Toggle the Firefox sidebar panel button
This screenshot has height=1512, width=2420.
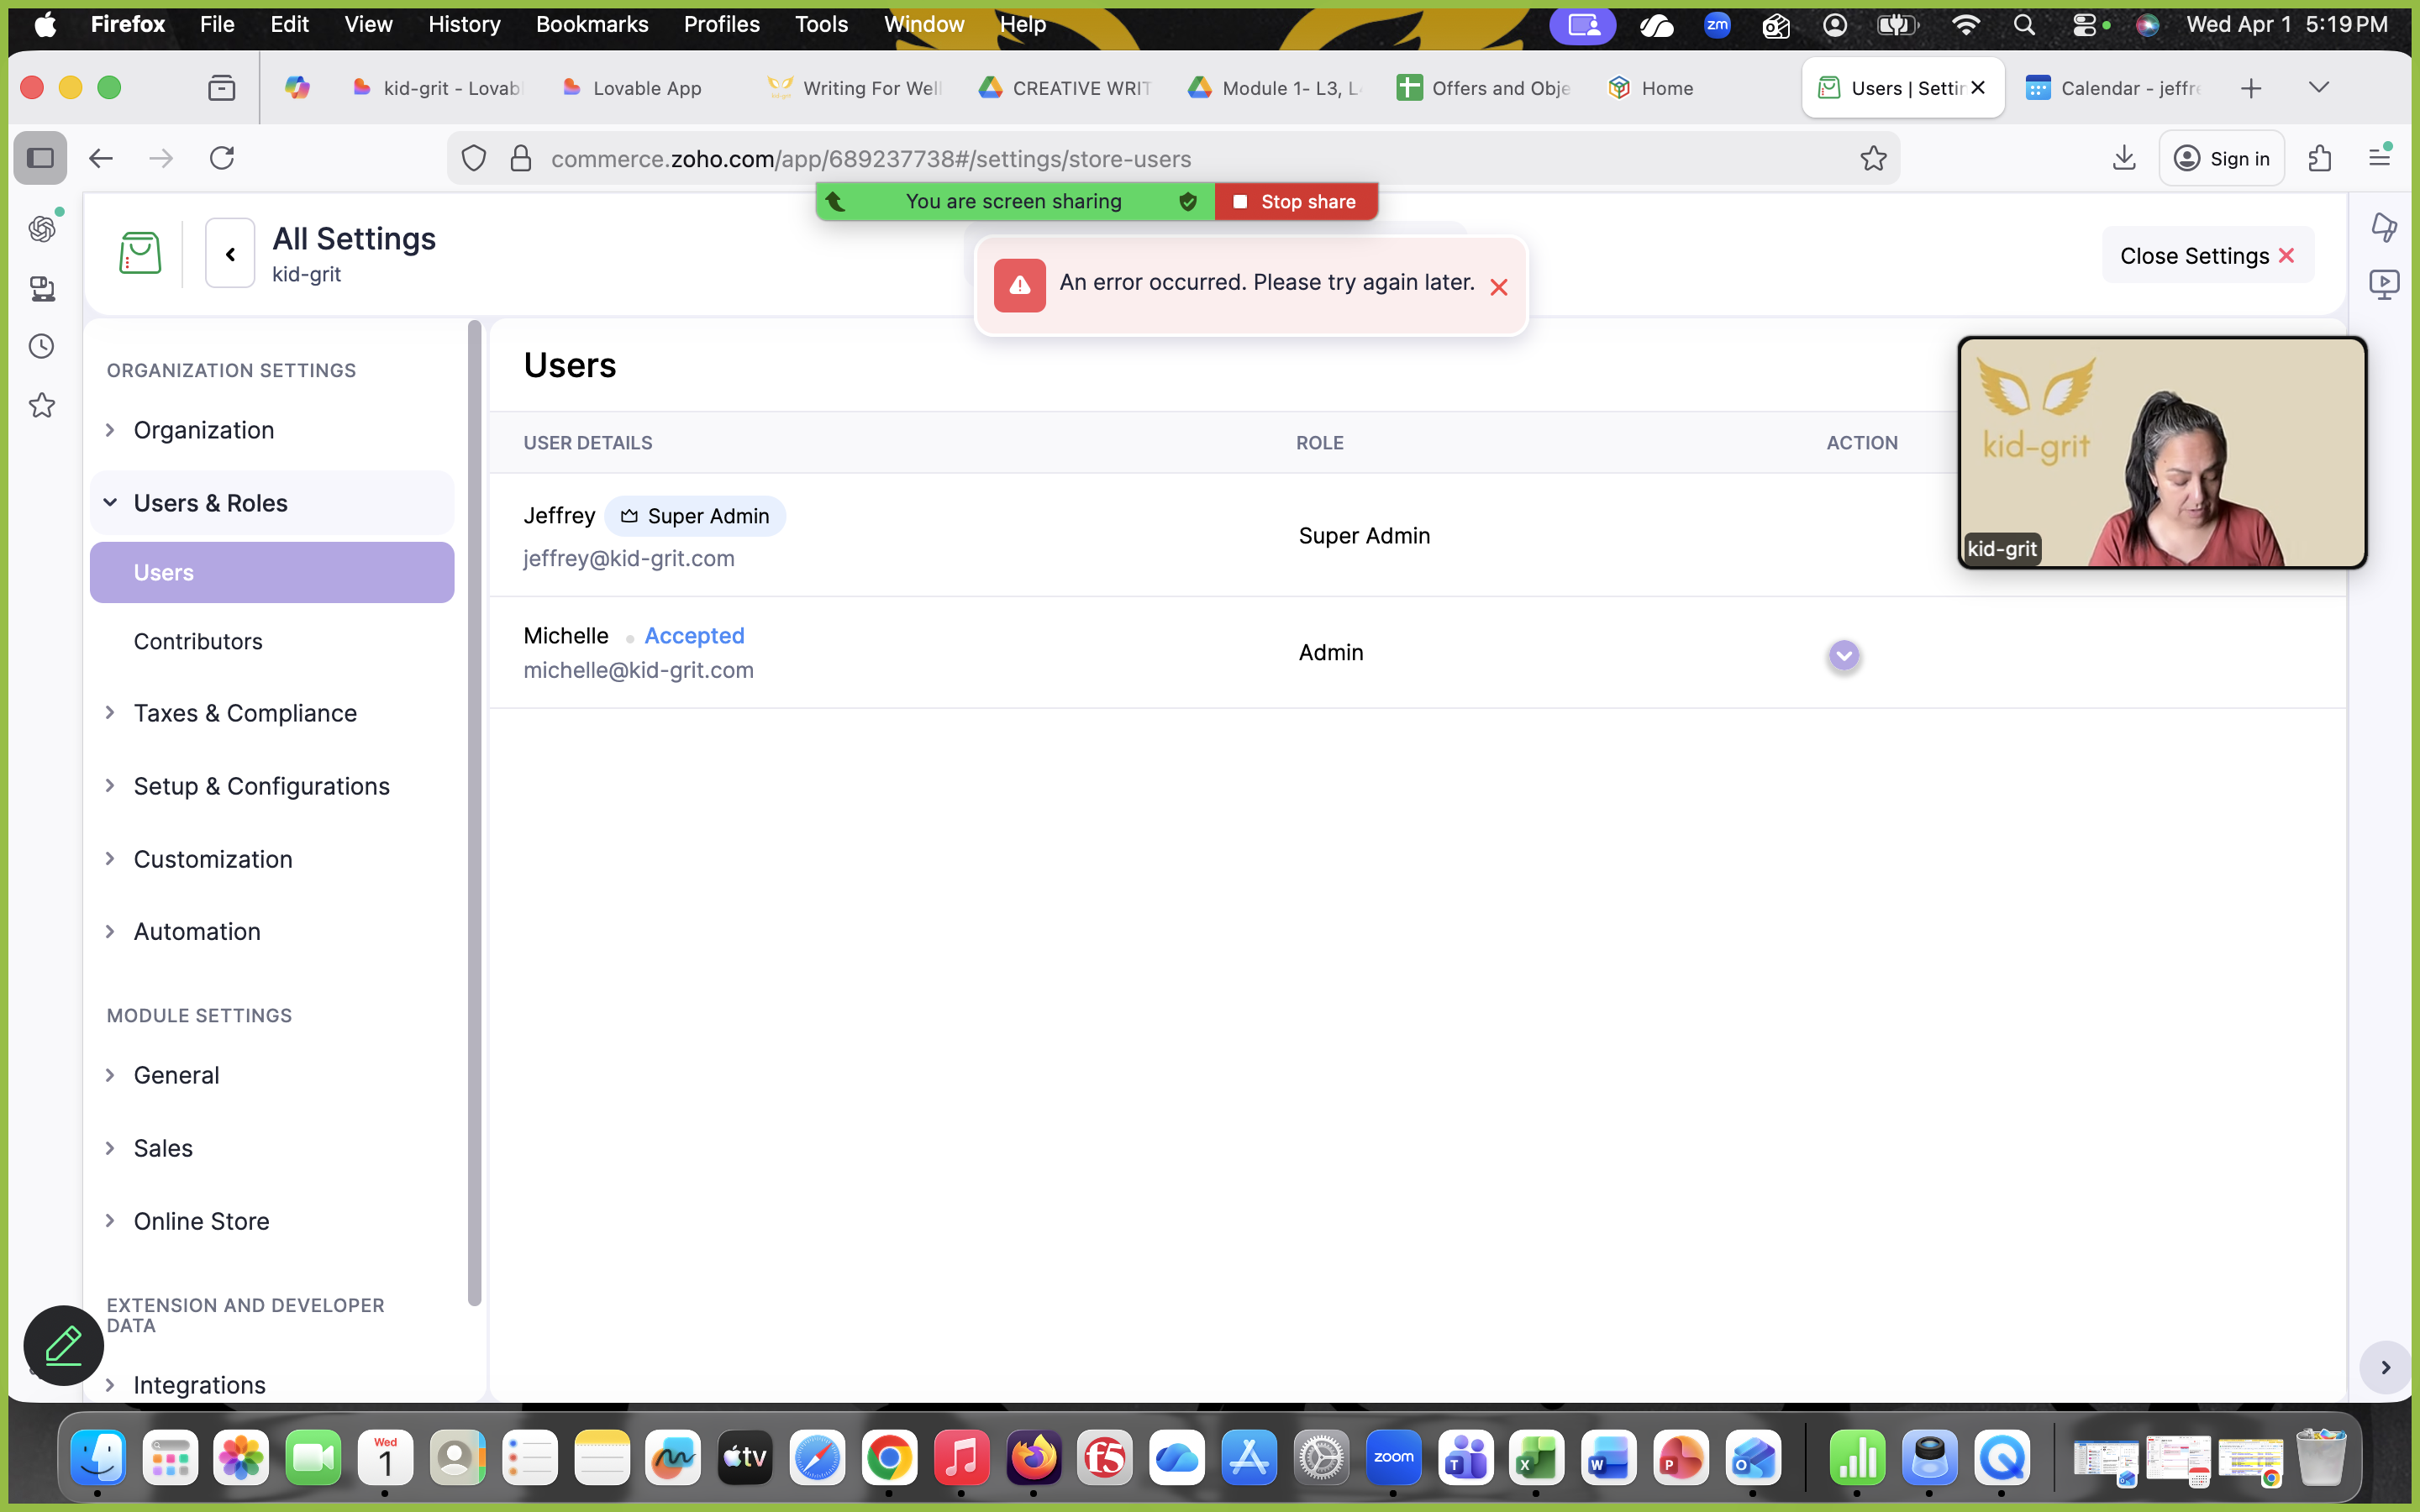(40, 158)
